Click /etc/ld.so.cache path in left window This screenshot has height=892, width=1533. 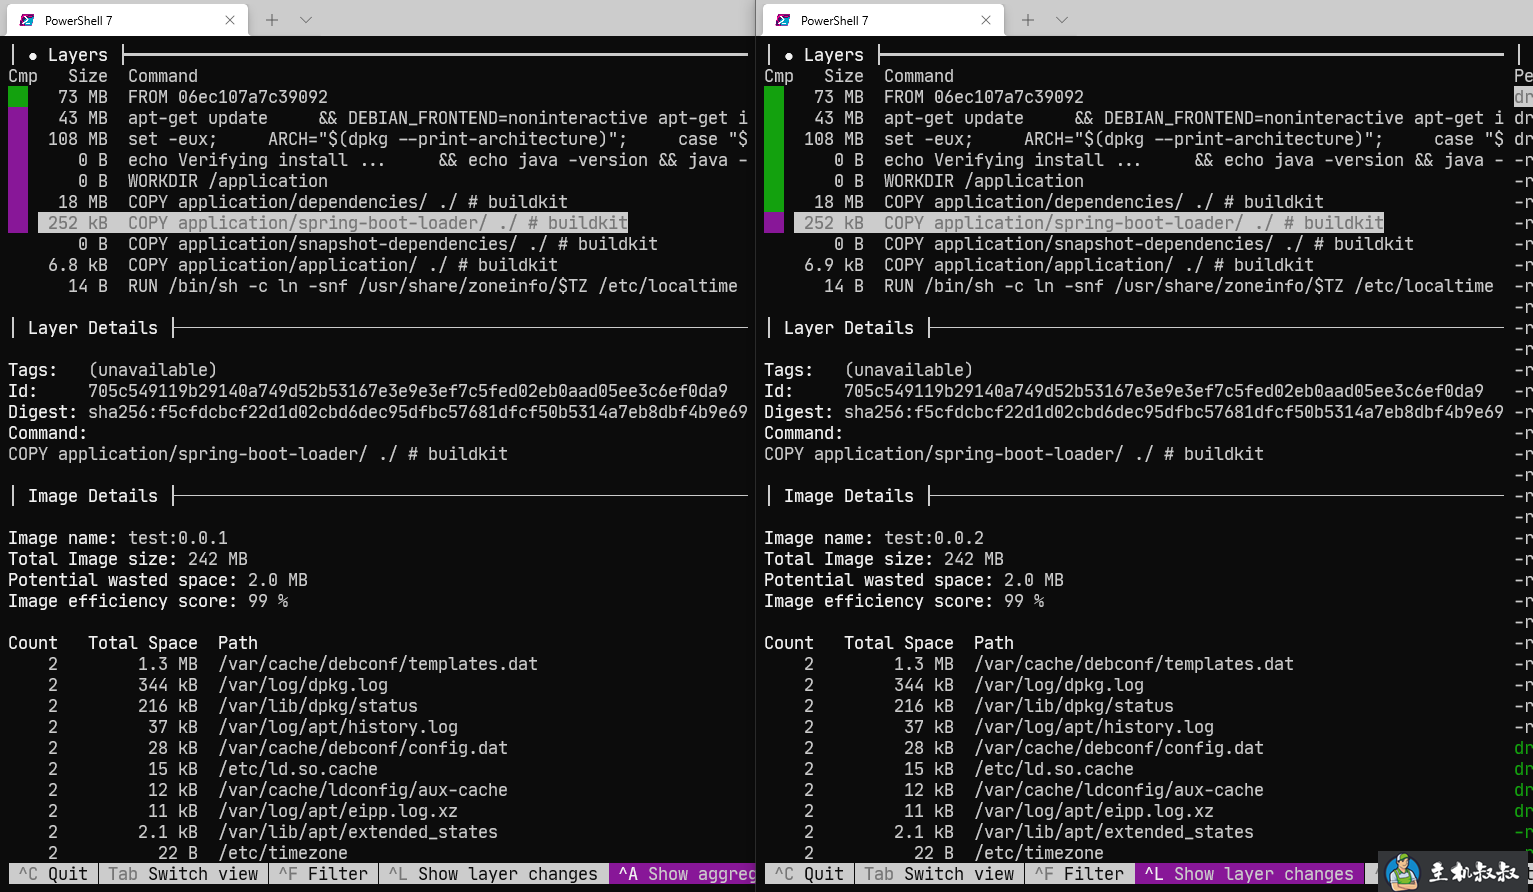tap(298, 769)
